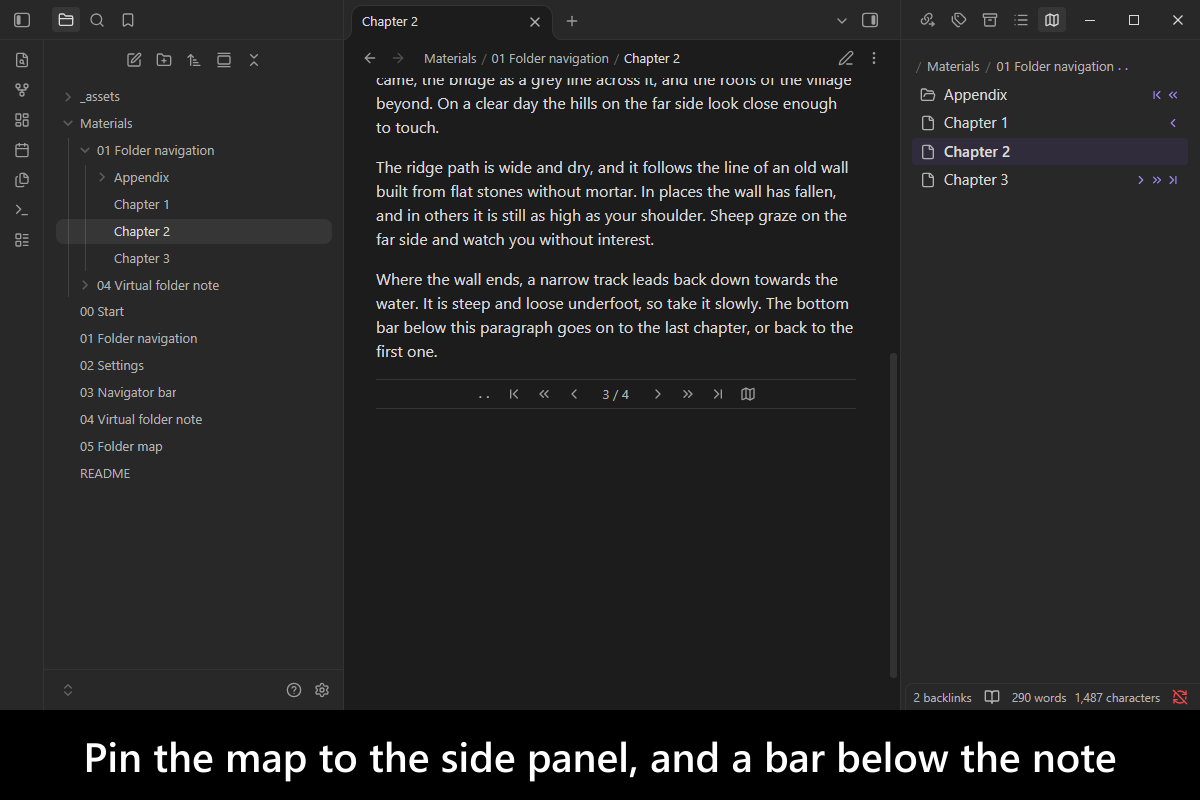Jump to last file in bottom navigator bar

pos(718,394)
